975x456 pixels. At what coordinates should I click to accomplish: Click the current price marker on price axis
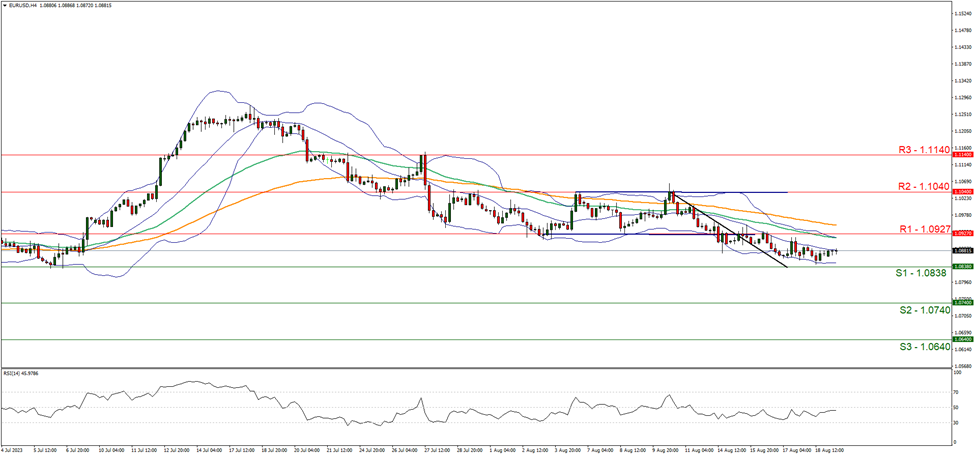[962, 250]
